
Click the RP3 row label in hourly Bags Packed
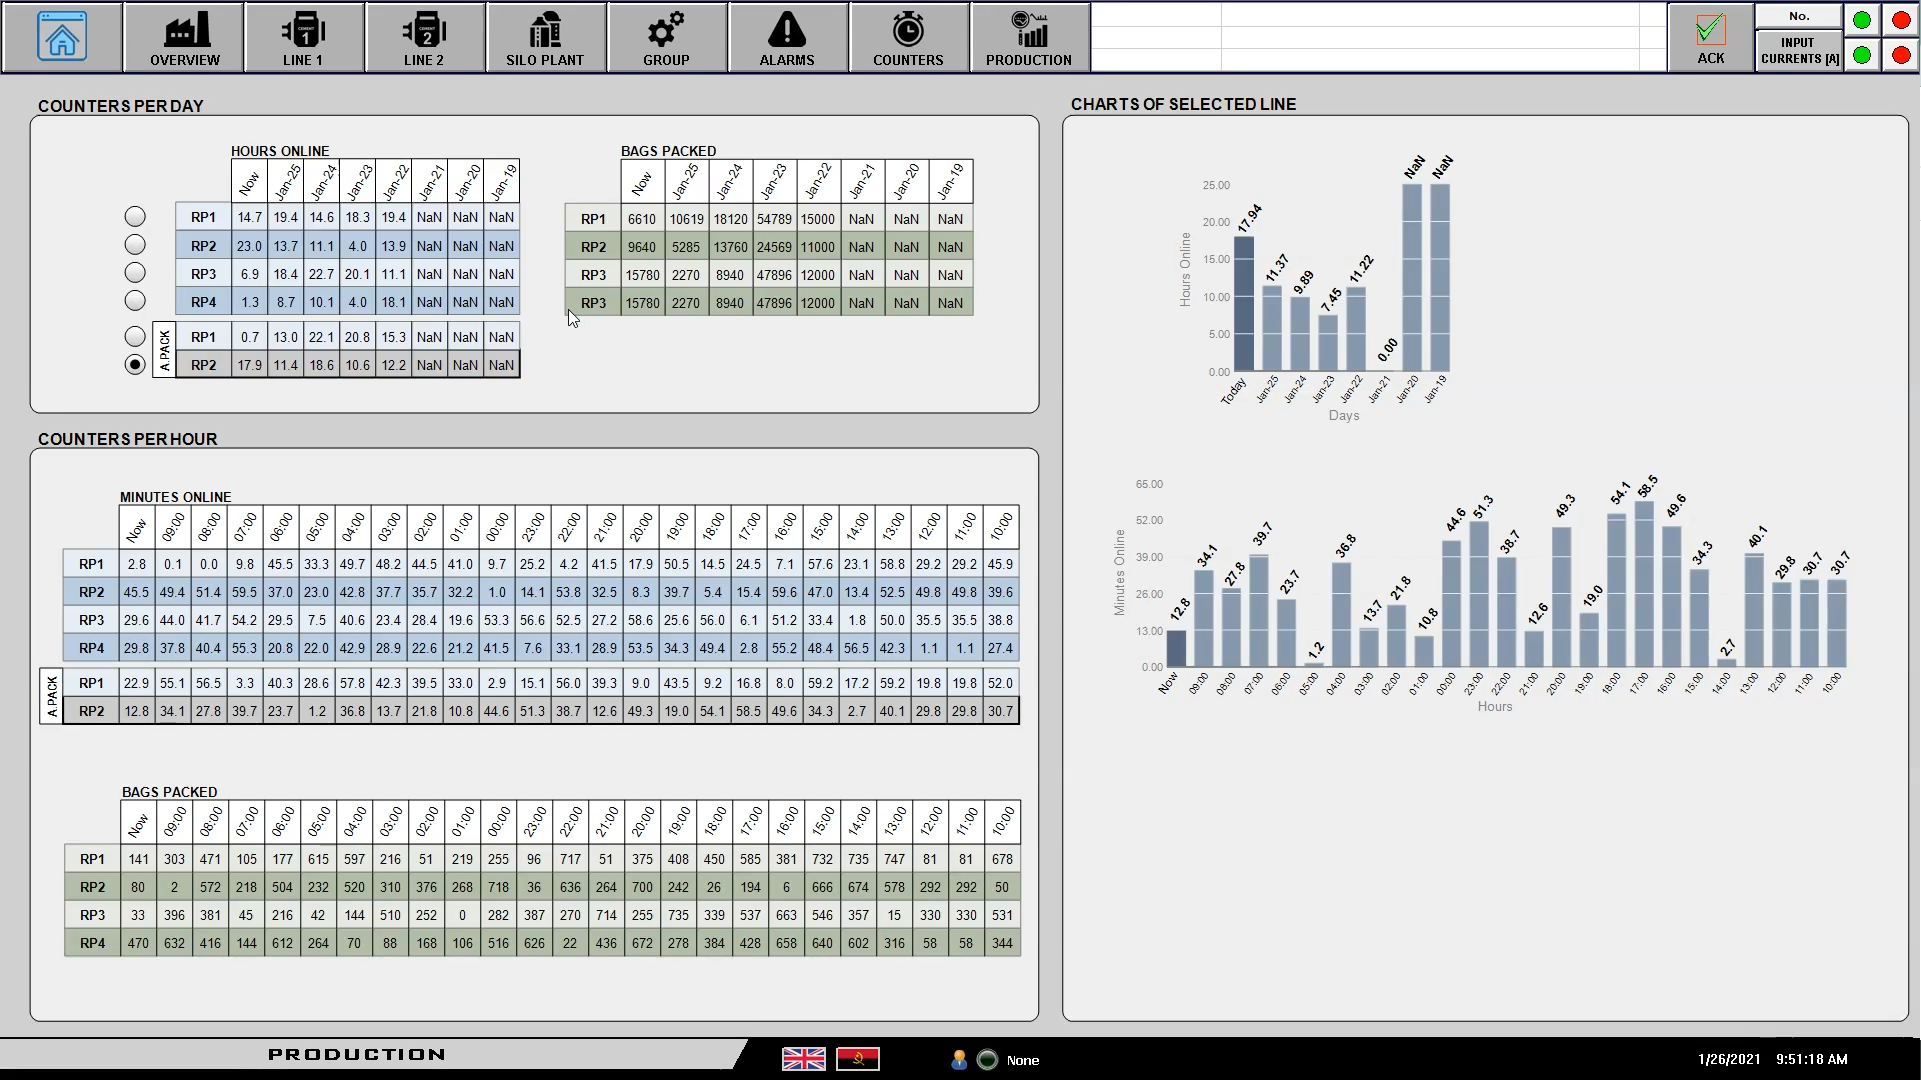click(92, 915)
